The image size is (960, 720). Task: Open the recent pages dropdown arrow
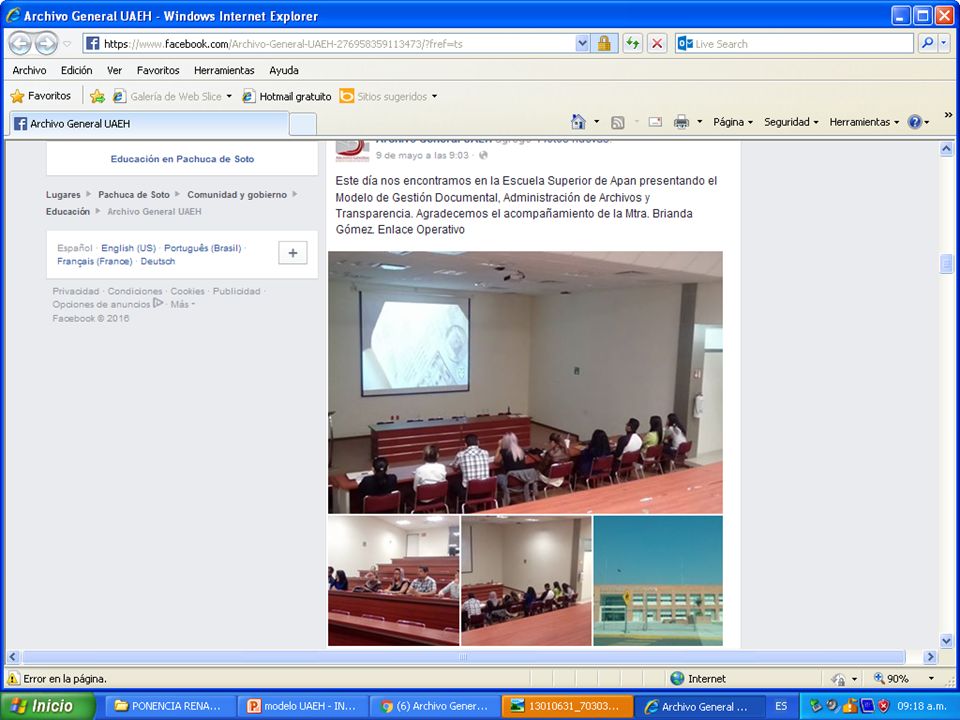(67, 44)
